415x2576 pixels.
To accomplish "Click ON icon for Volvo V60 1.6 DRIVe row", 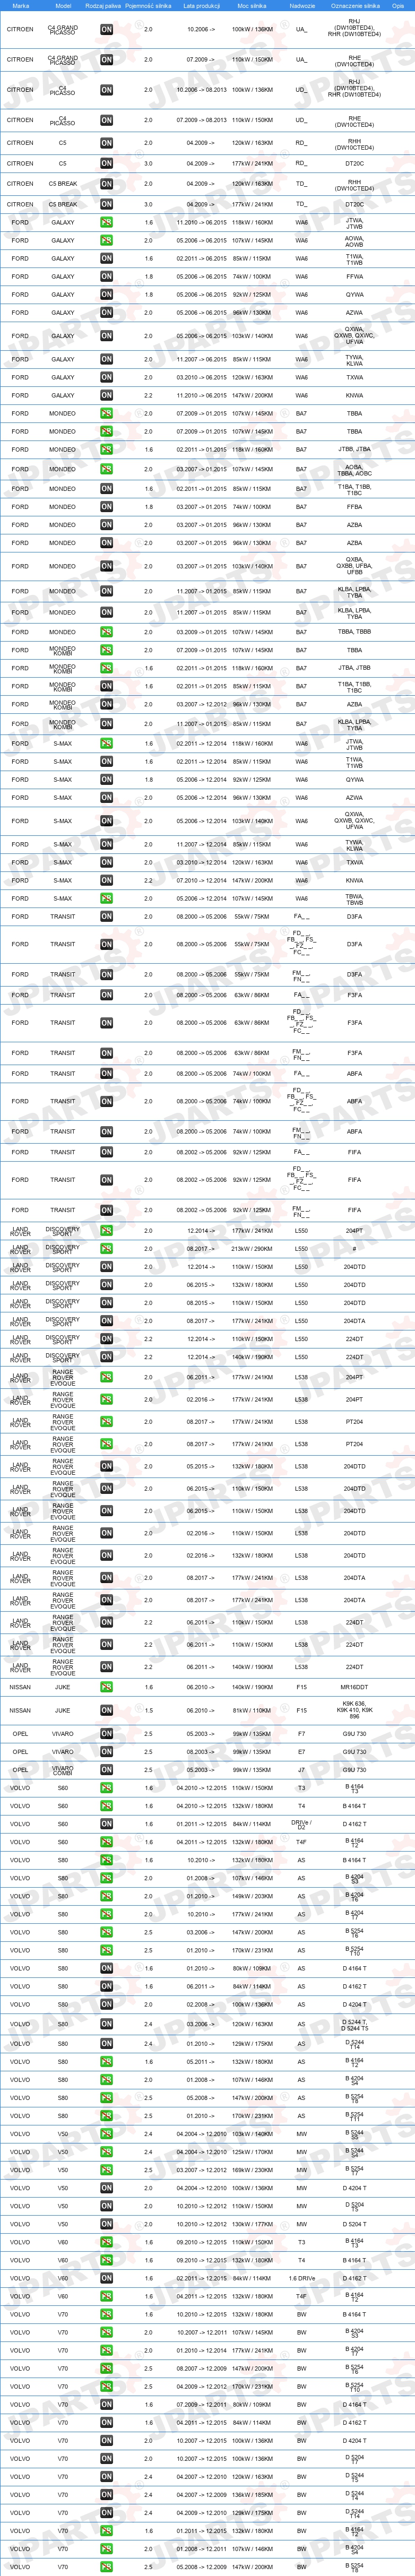I will click(106, 2279).
